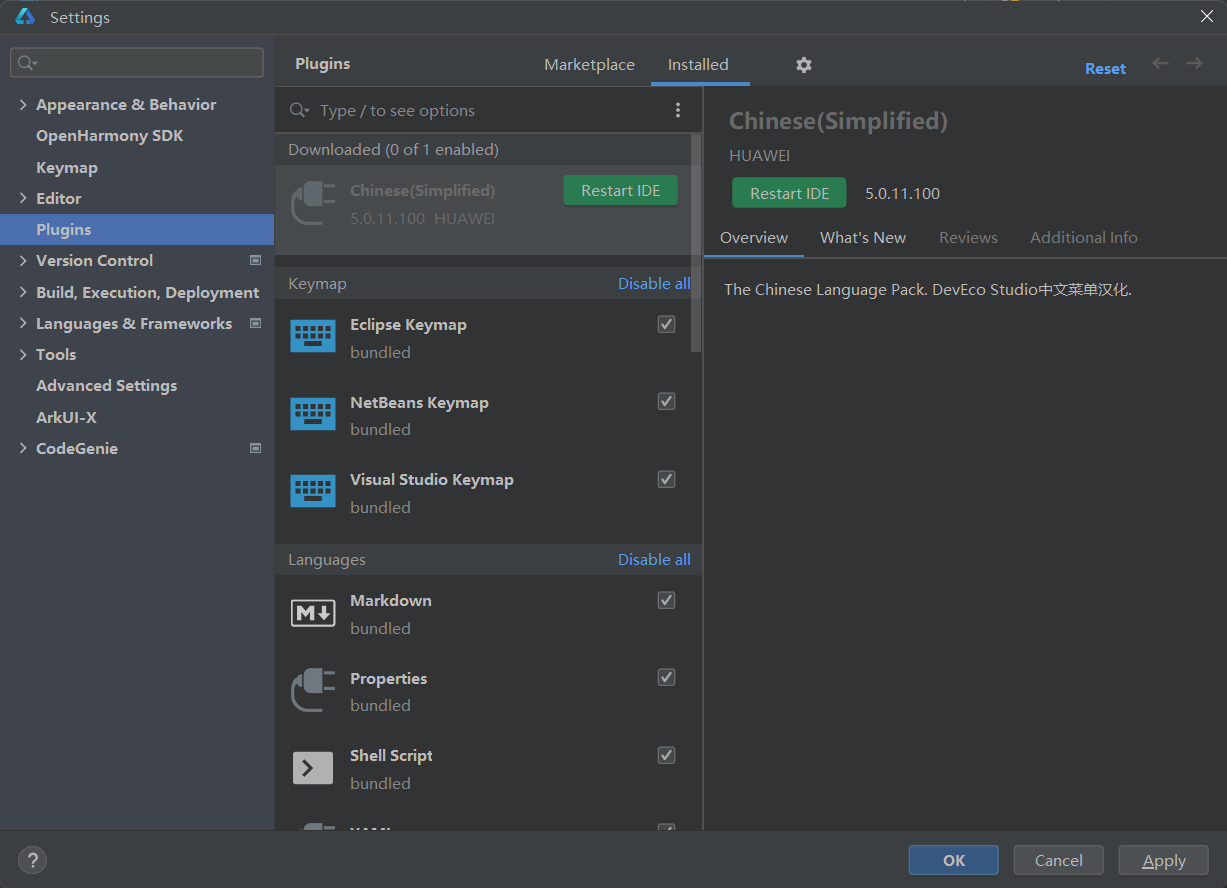Click the Shell Script terminal icon
The height and width of the screenshot is (888, 1227).
(313, 767)
